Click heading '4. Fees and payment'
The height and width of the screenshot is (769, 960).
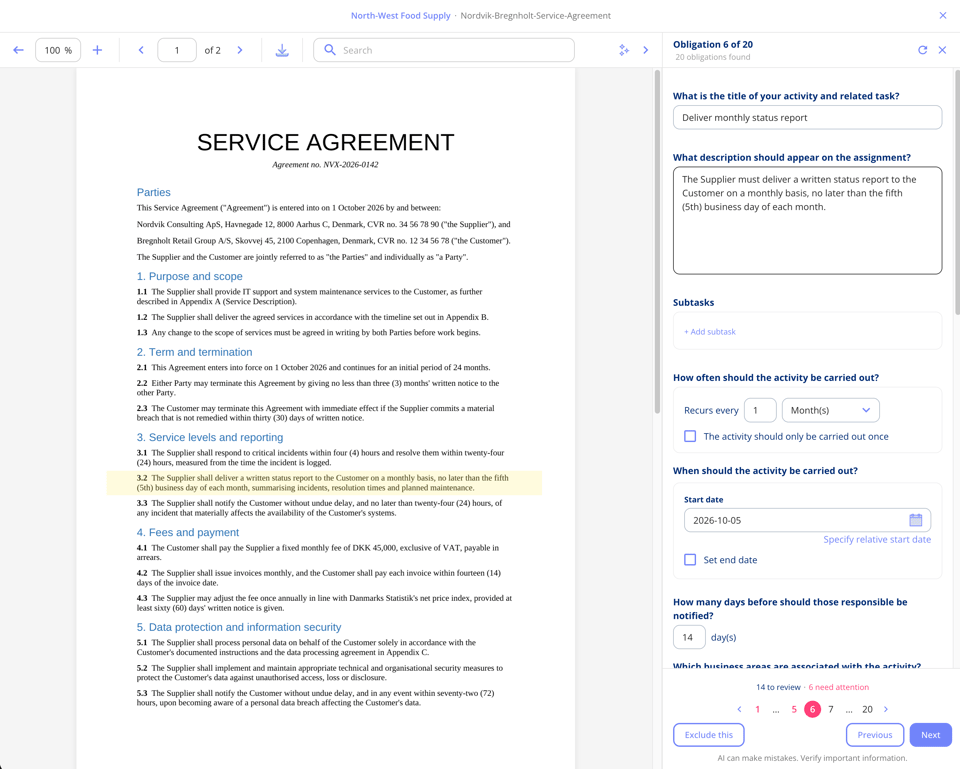click(x=188, y=532)
